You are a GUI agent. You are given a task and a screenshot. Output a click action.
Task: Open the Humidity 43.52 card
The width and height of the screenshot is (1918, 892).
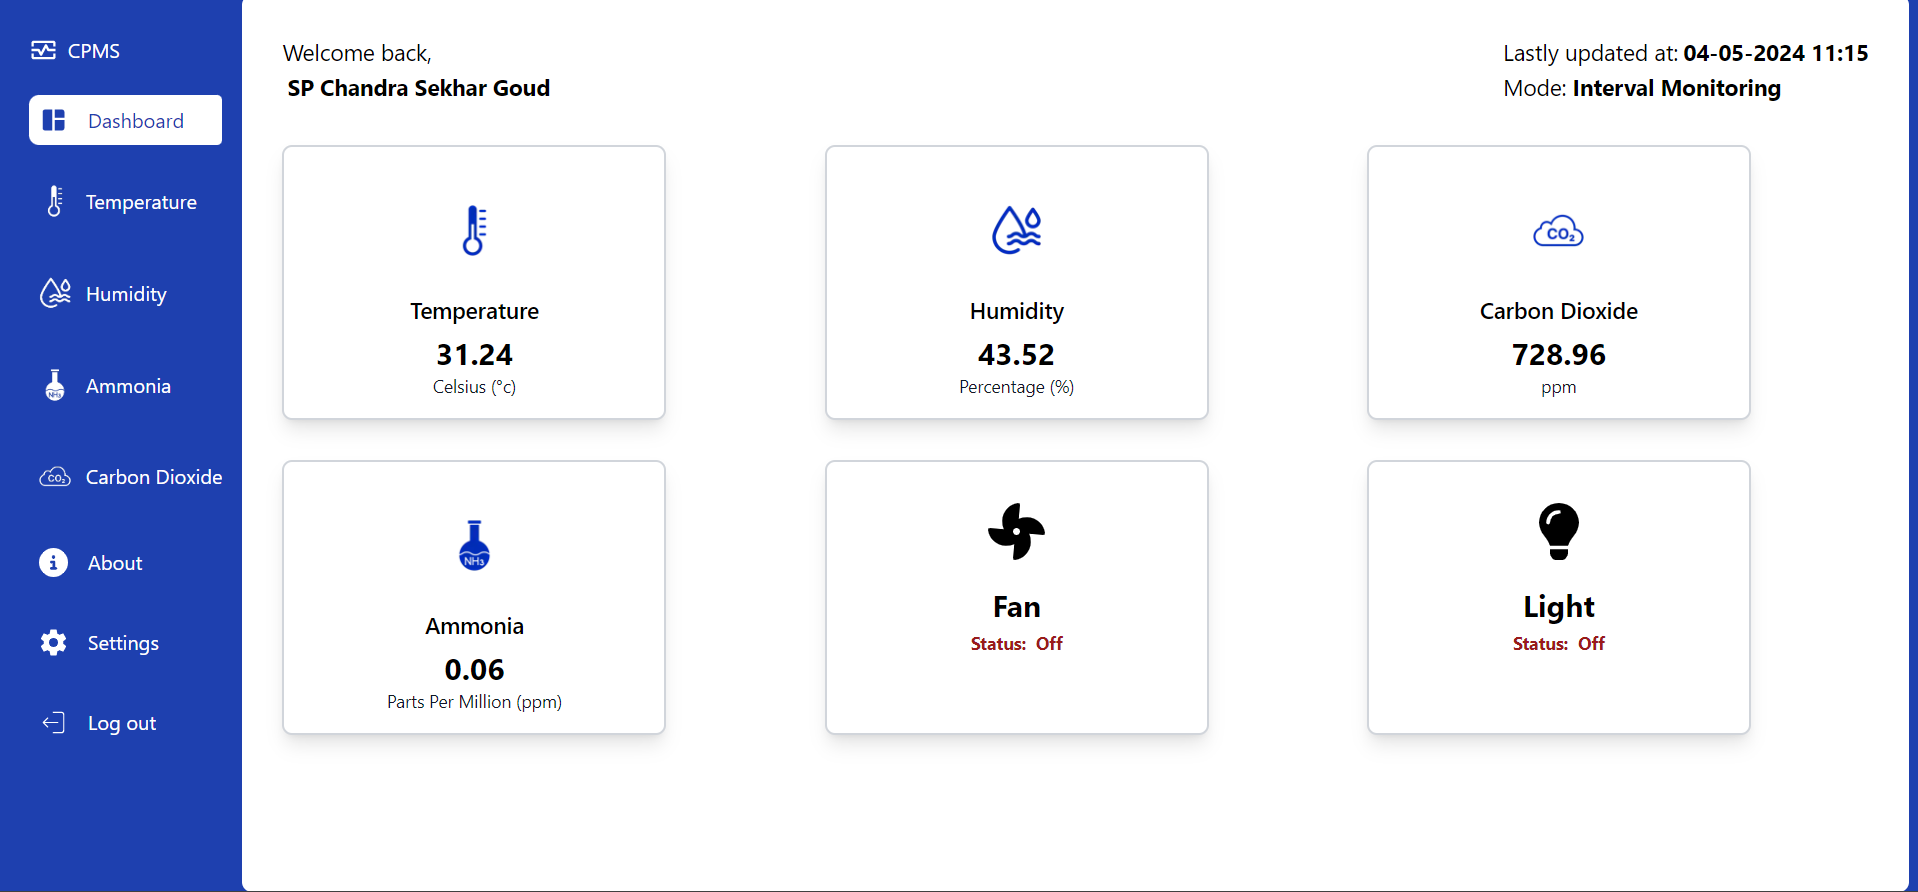(1016, 282)
